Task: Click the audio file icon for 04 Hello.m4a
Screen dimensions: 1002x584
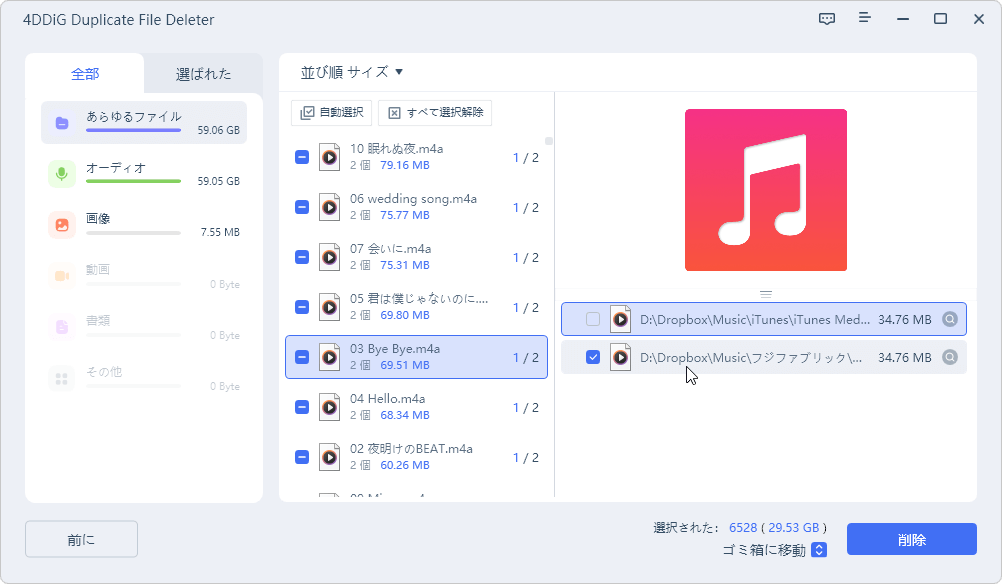Action: coord(330,407)
